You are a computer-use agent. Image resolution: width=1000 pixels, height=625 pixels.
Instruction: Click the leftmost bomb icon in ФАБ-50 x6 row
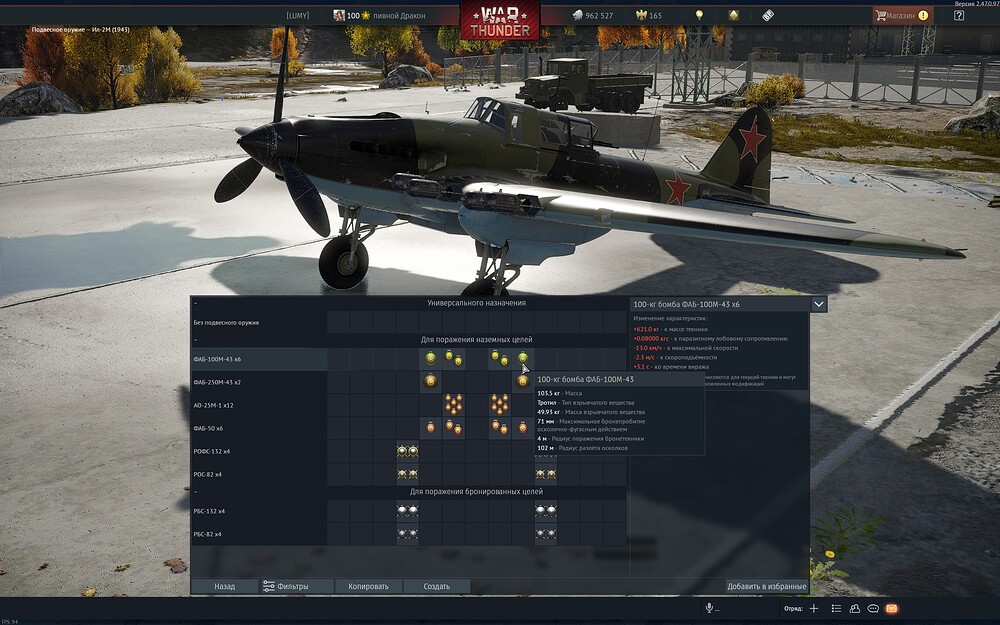click(x=430, y=427)
